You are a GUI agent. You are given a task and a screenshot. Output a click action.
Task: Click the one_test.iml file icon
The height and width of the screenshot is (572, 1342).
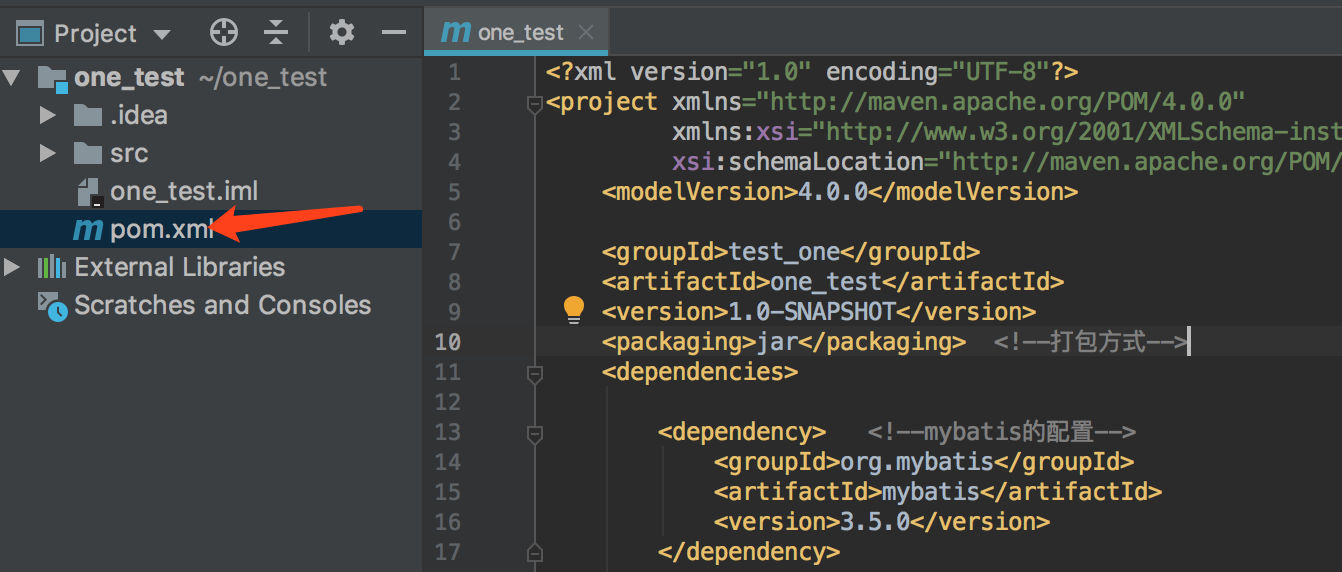[x=89, y=191]
